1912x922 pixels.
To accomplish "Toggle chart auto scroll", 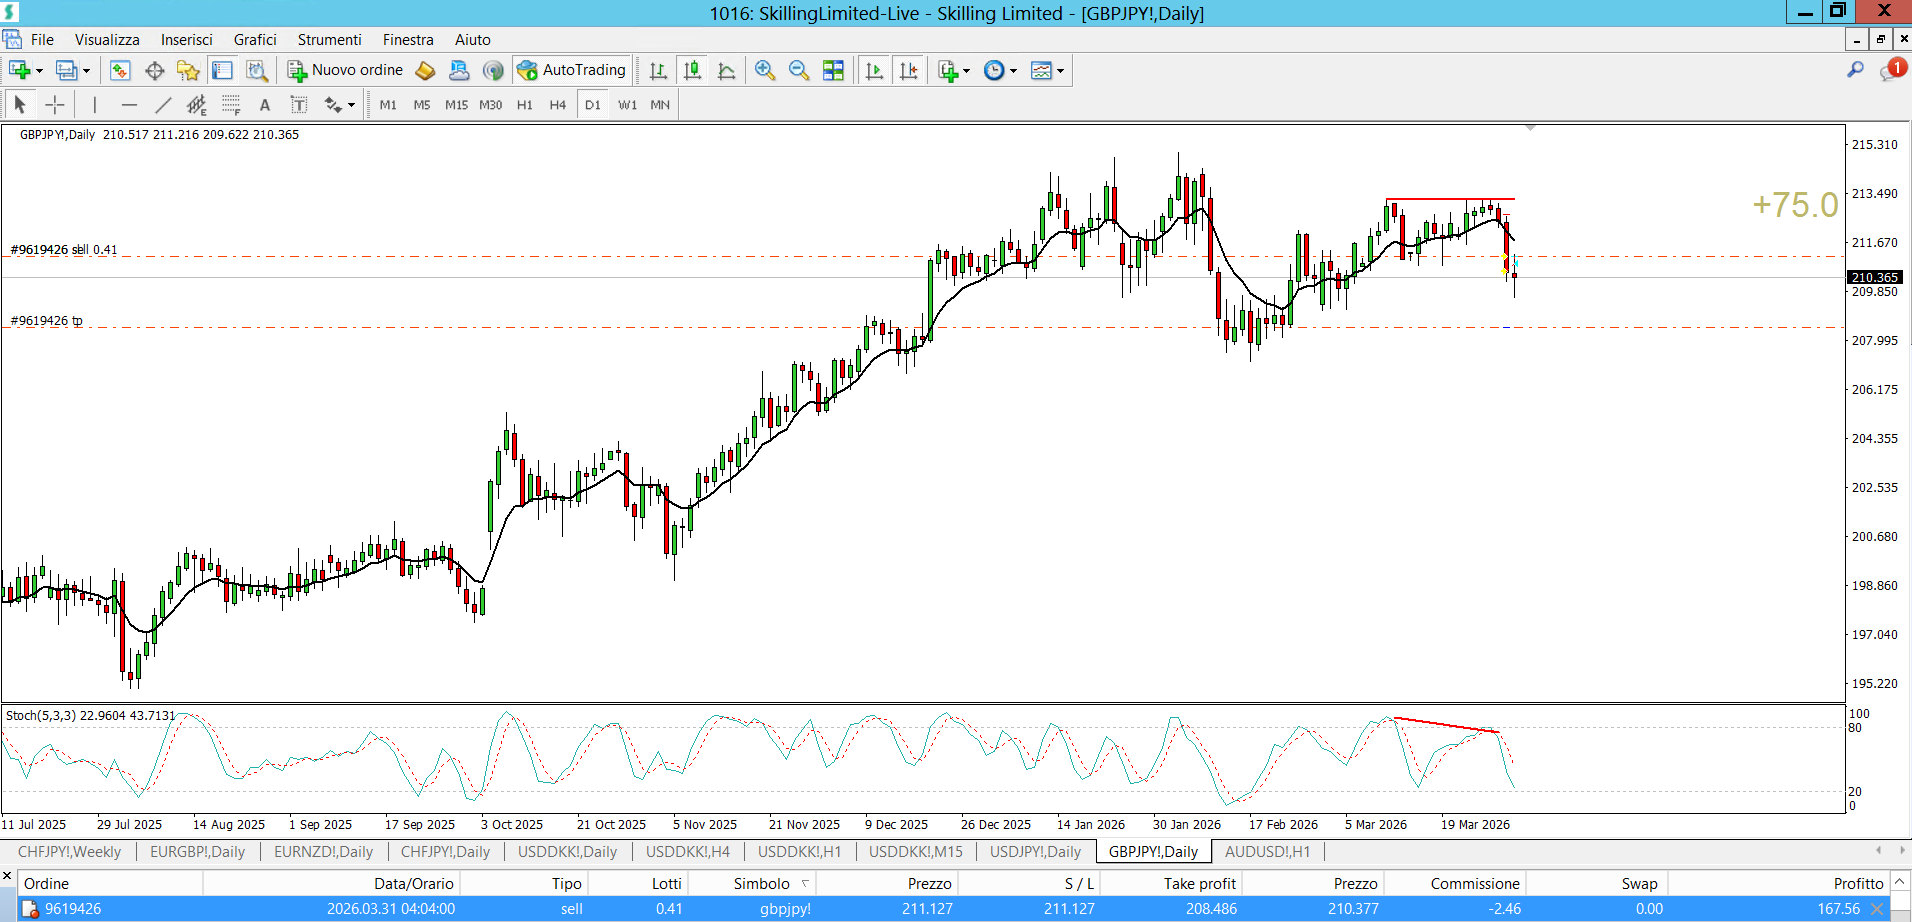I will pyautogui.click(x=875, y=70).
